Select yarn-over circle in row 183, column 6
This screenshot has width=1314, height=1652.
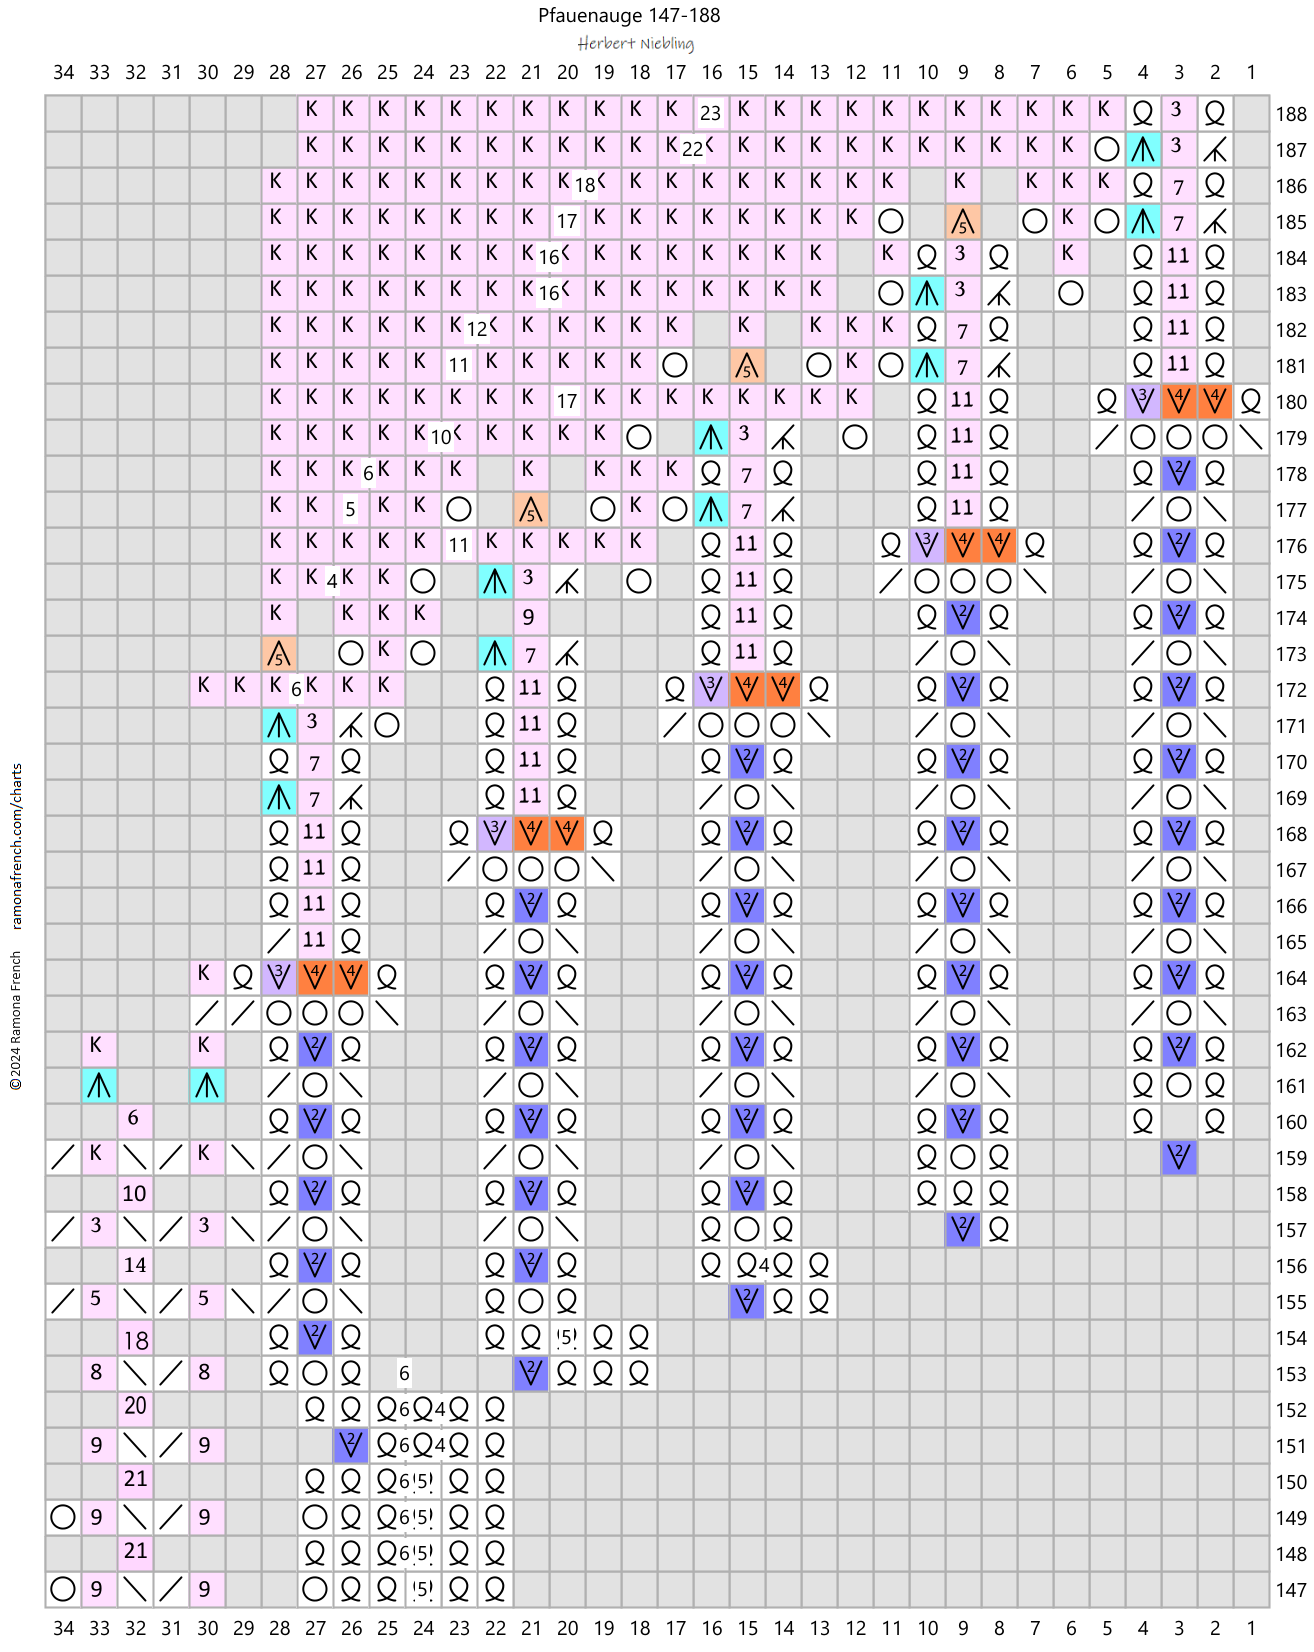click(x=1071, y=293)
